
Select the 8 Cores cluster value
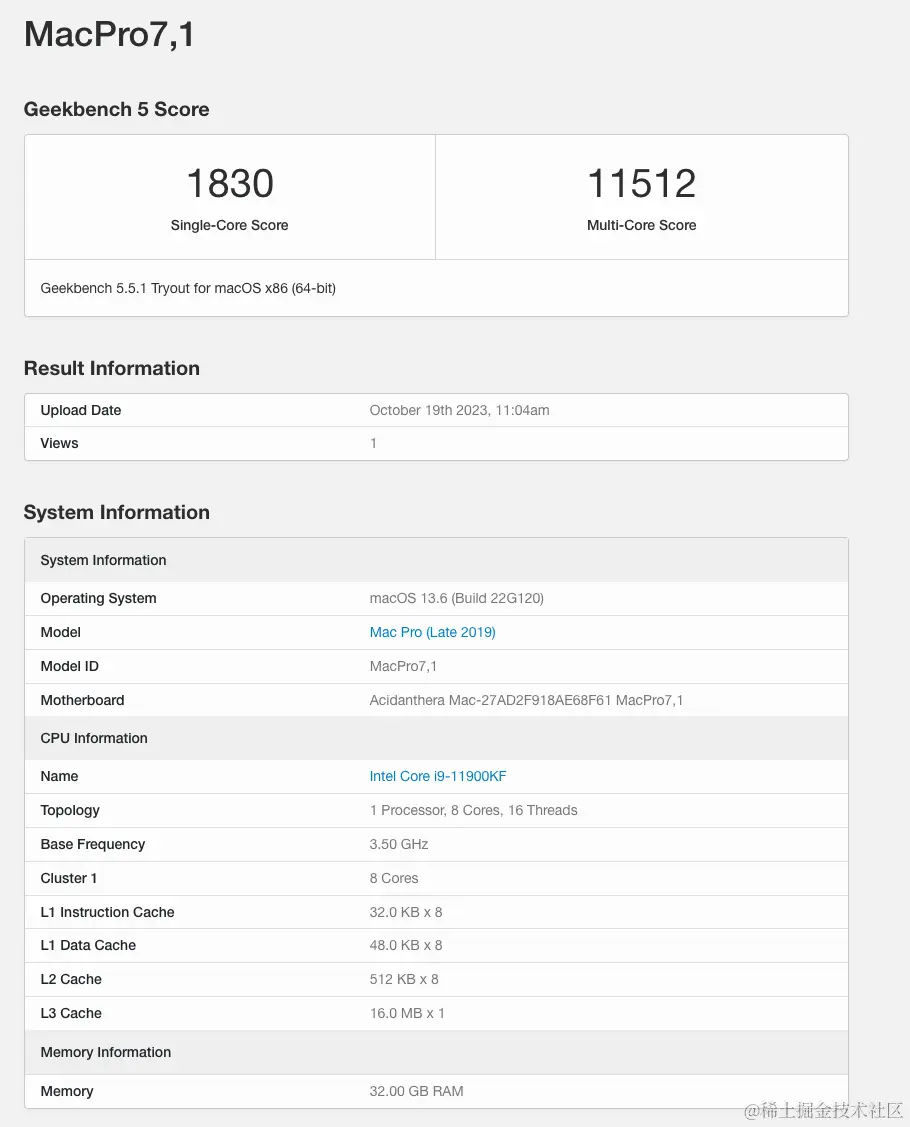[x=394, y=878]
